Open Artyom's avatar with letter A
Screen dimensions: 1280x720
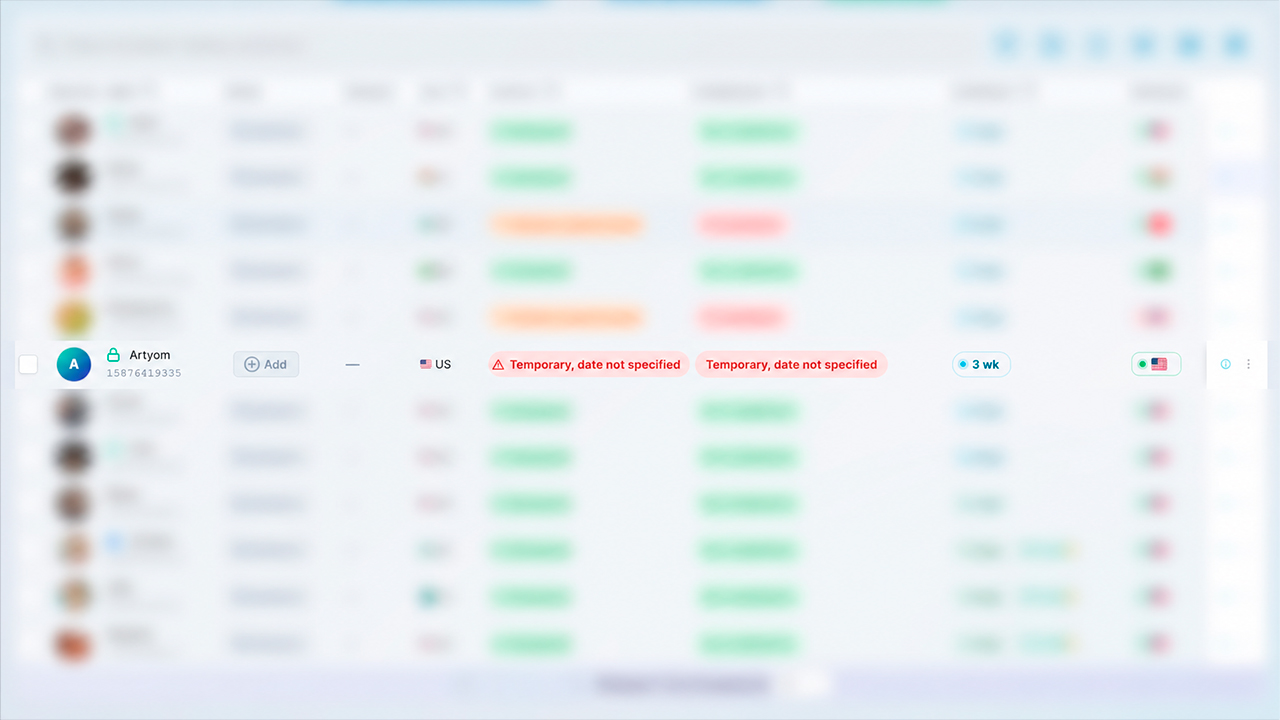(x=74, y=365)
